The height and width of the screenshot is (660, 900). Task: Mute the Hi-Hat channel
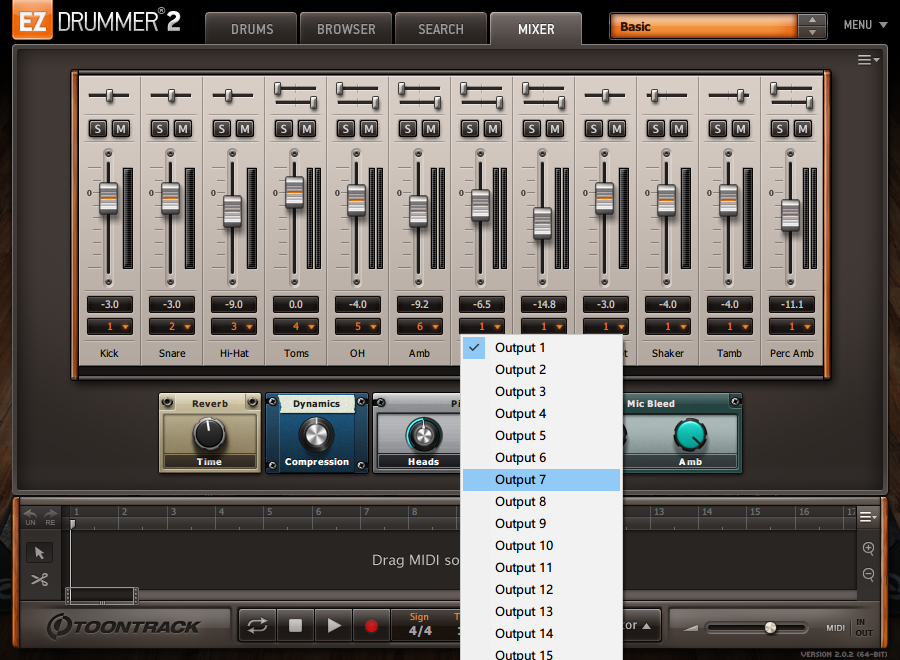coord(245,129)
